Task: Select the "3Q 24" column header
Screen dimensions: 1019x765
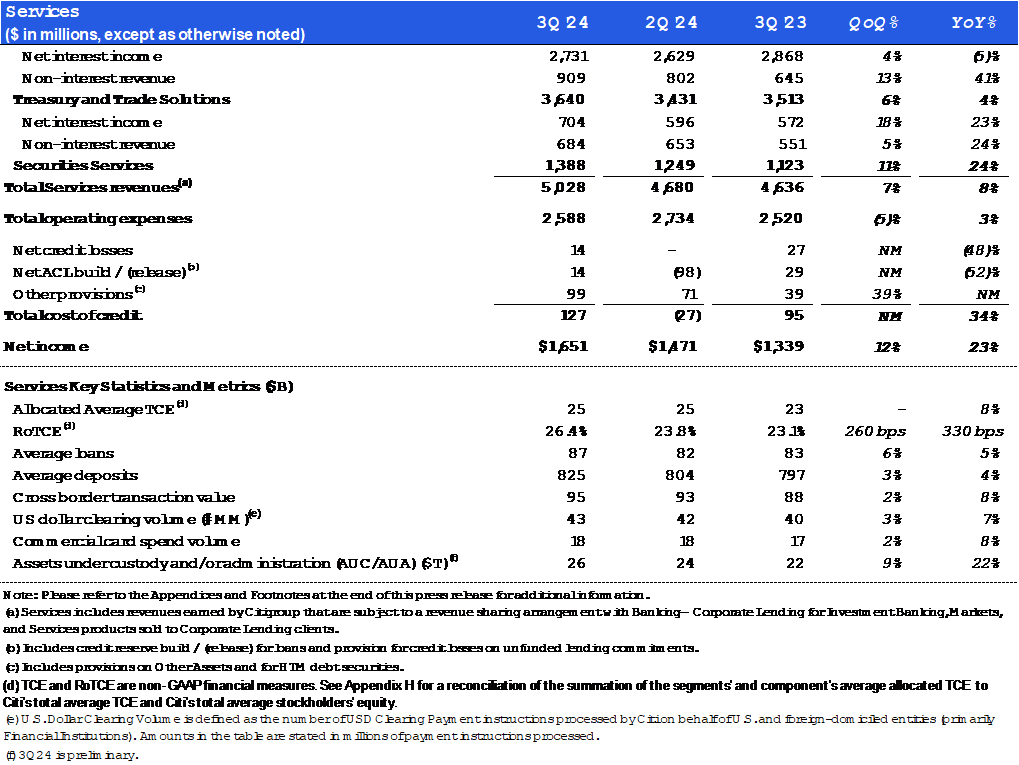Action: click(563, 23)
